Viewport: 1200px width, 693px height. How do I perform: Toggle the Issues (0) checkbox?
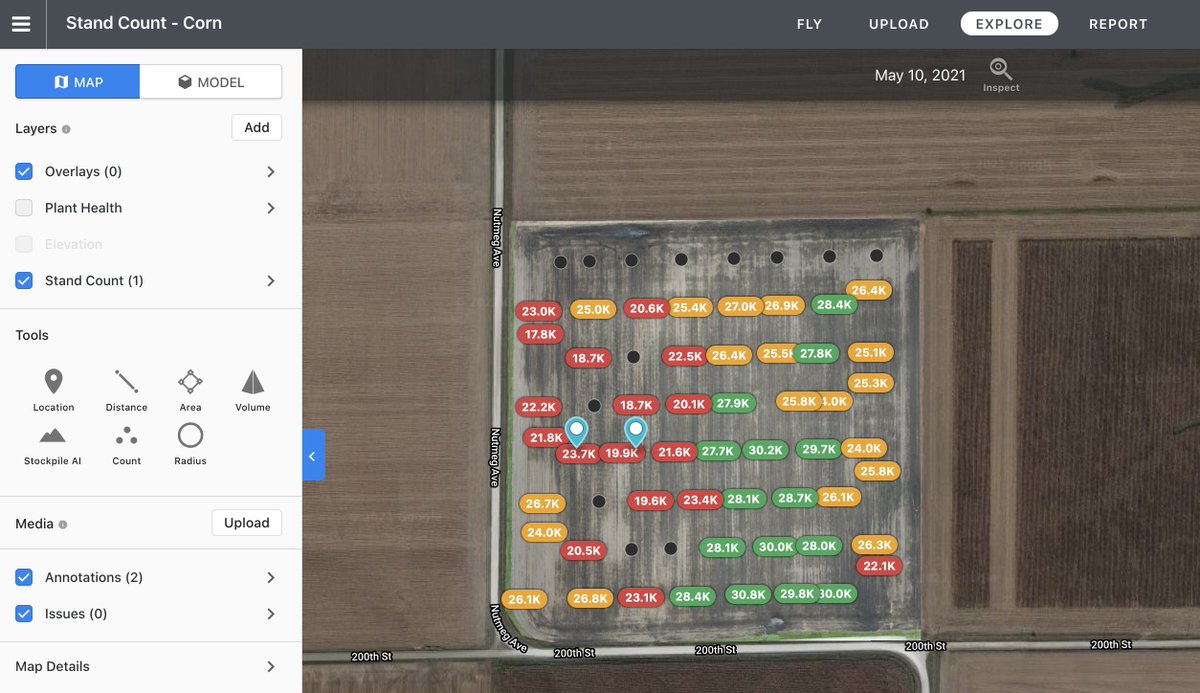[24, 614]
